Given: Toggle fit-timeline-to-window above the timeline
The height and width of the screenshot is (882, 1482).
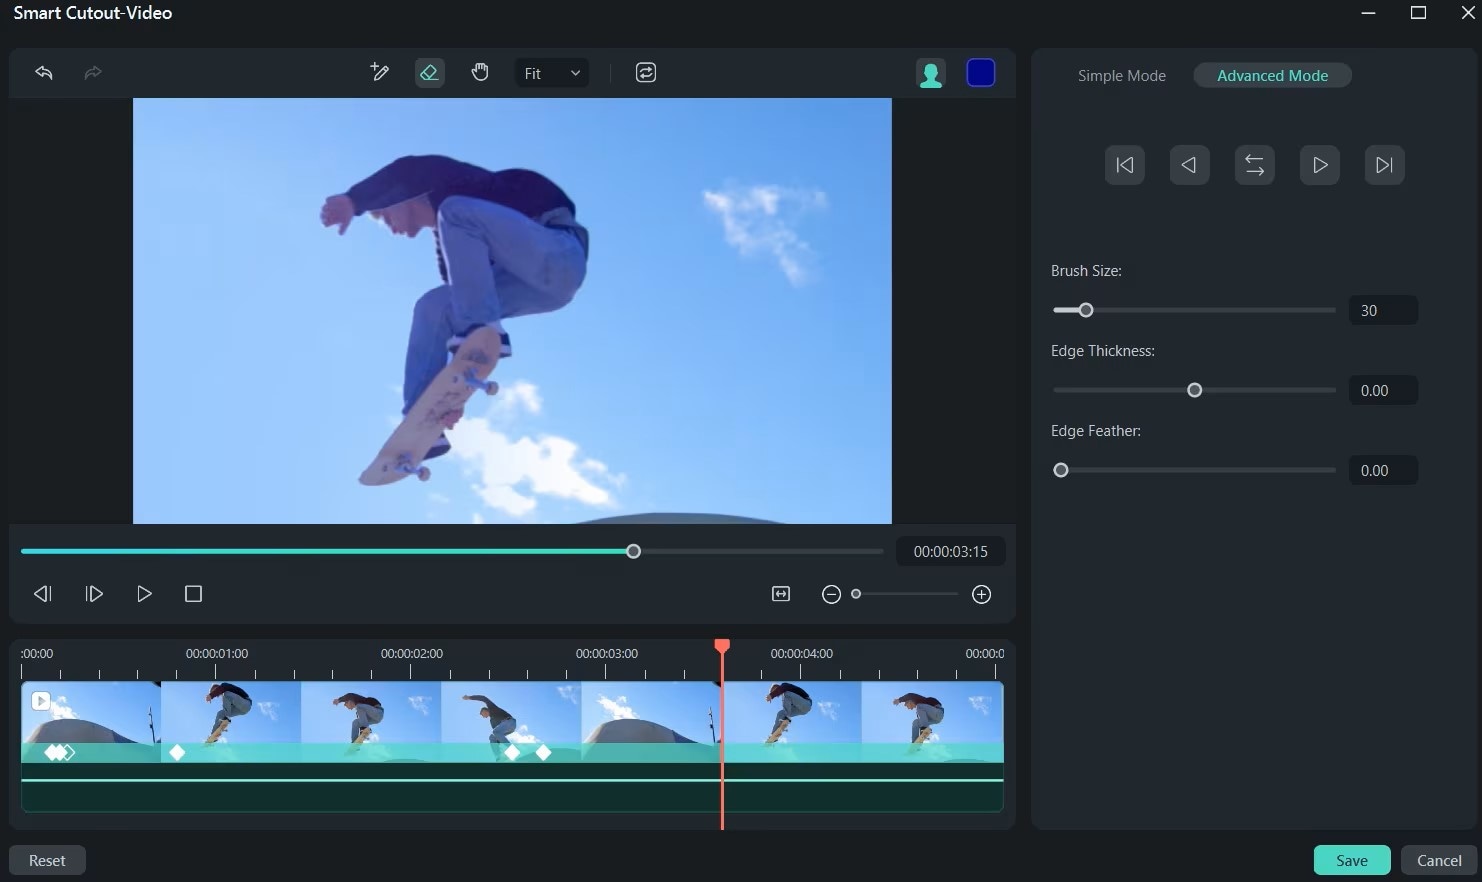Looking at the screenshot, I should 780,593.
